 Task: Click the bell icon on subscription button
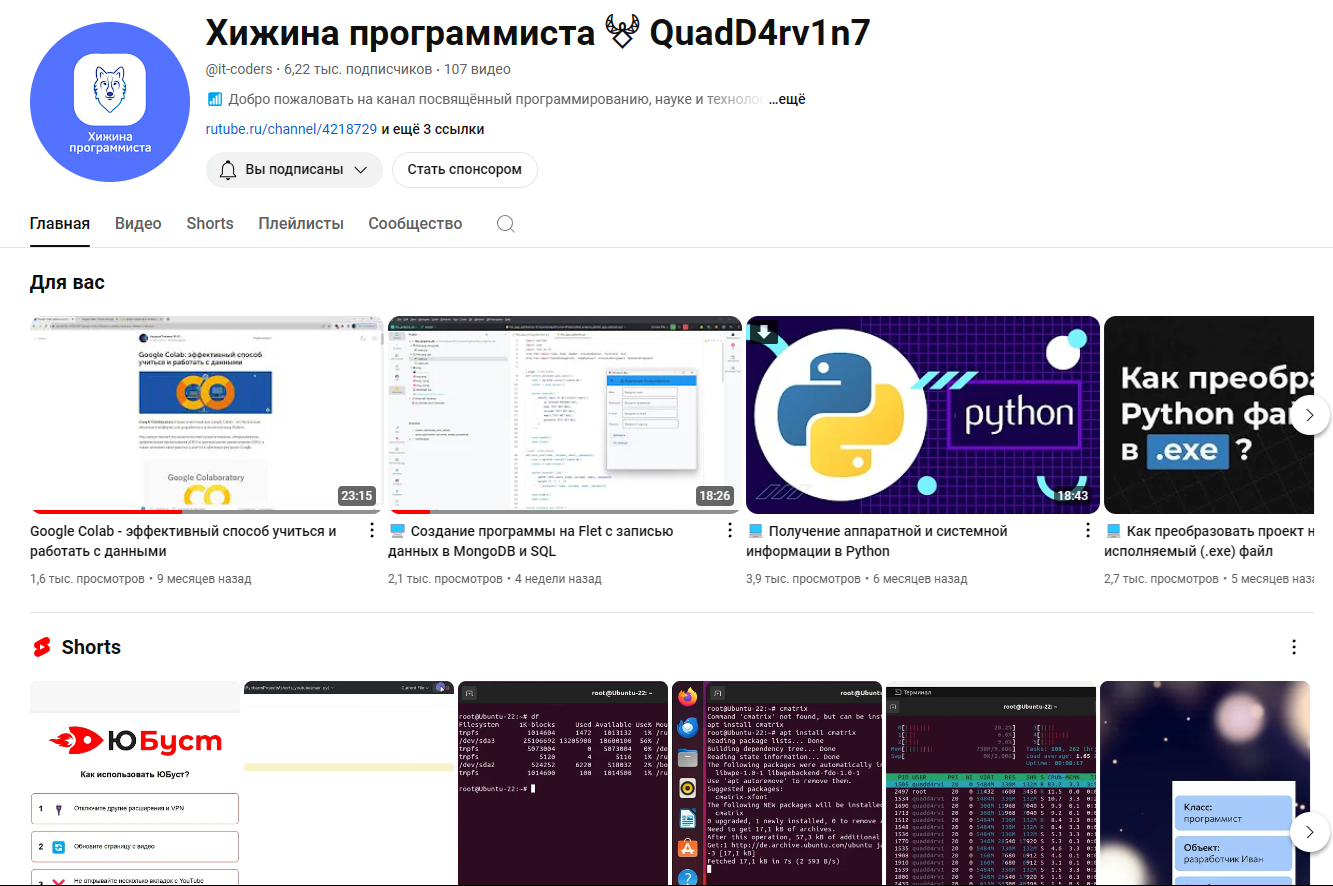(228, 170)
